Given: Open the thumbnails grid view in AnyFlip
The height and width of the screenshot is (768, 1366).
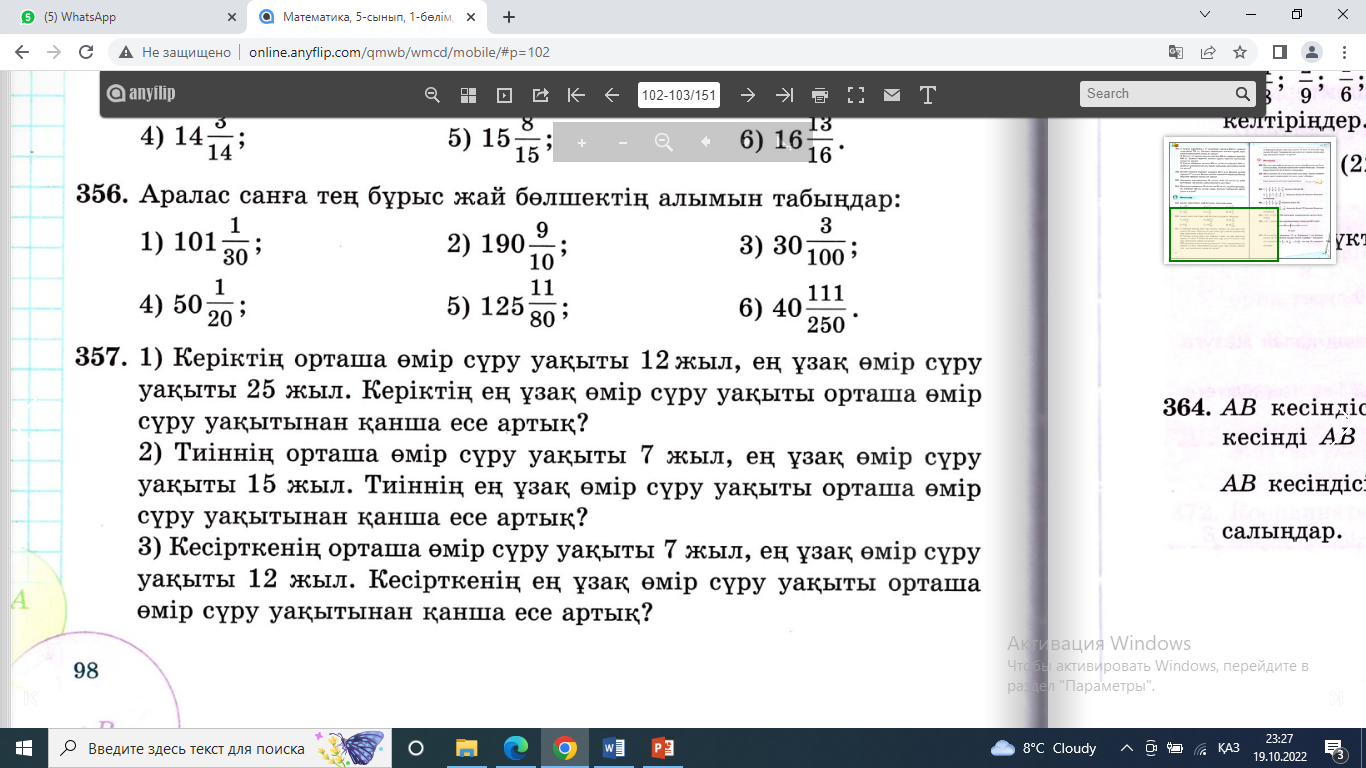Looking at the screenshot, I should tap(468, 95).
